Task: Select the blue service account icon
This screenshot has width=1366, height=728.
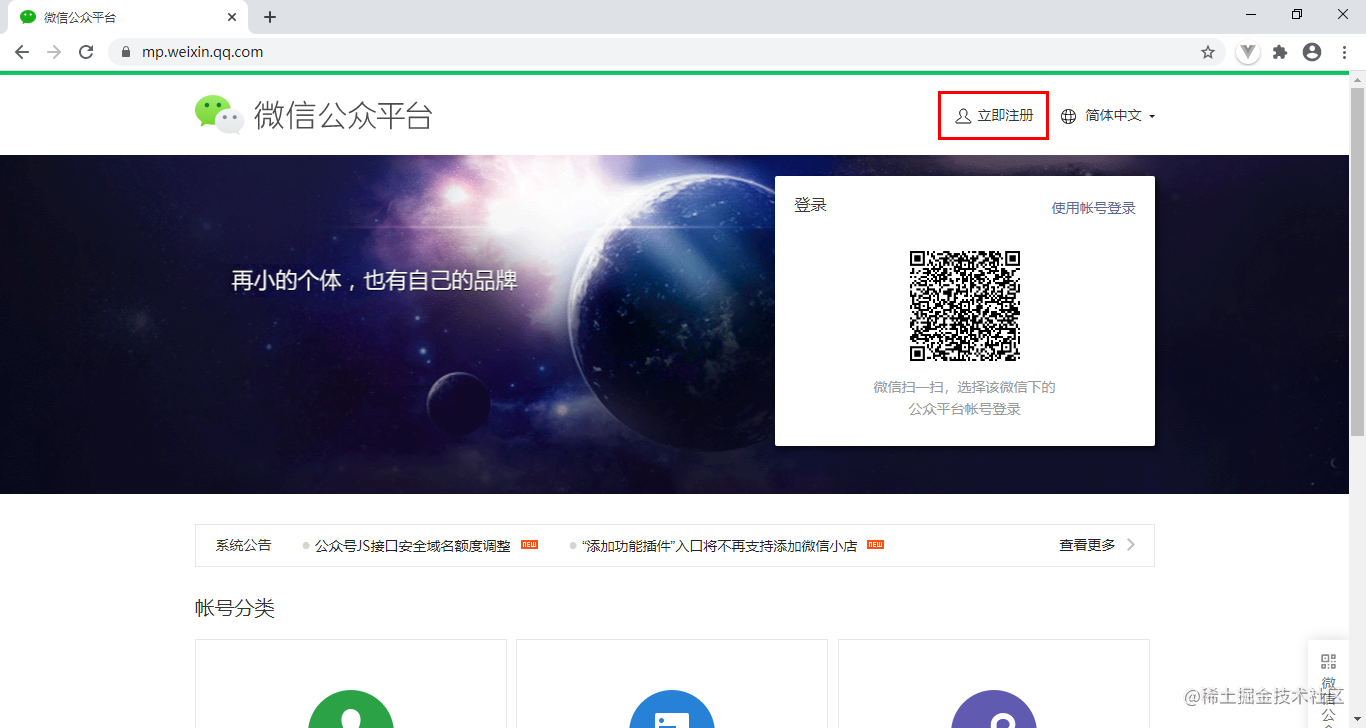Action: [671, 714]
